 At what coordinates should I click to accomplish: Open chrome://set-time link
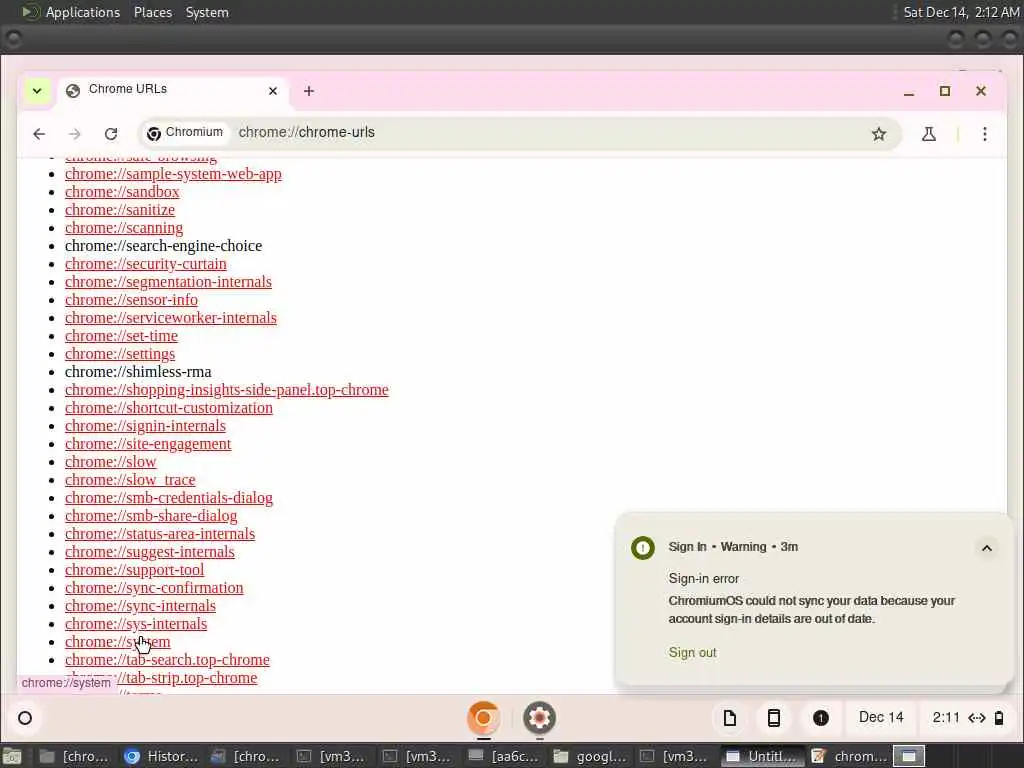[121, 336]
